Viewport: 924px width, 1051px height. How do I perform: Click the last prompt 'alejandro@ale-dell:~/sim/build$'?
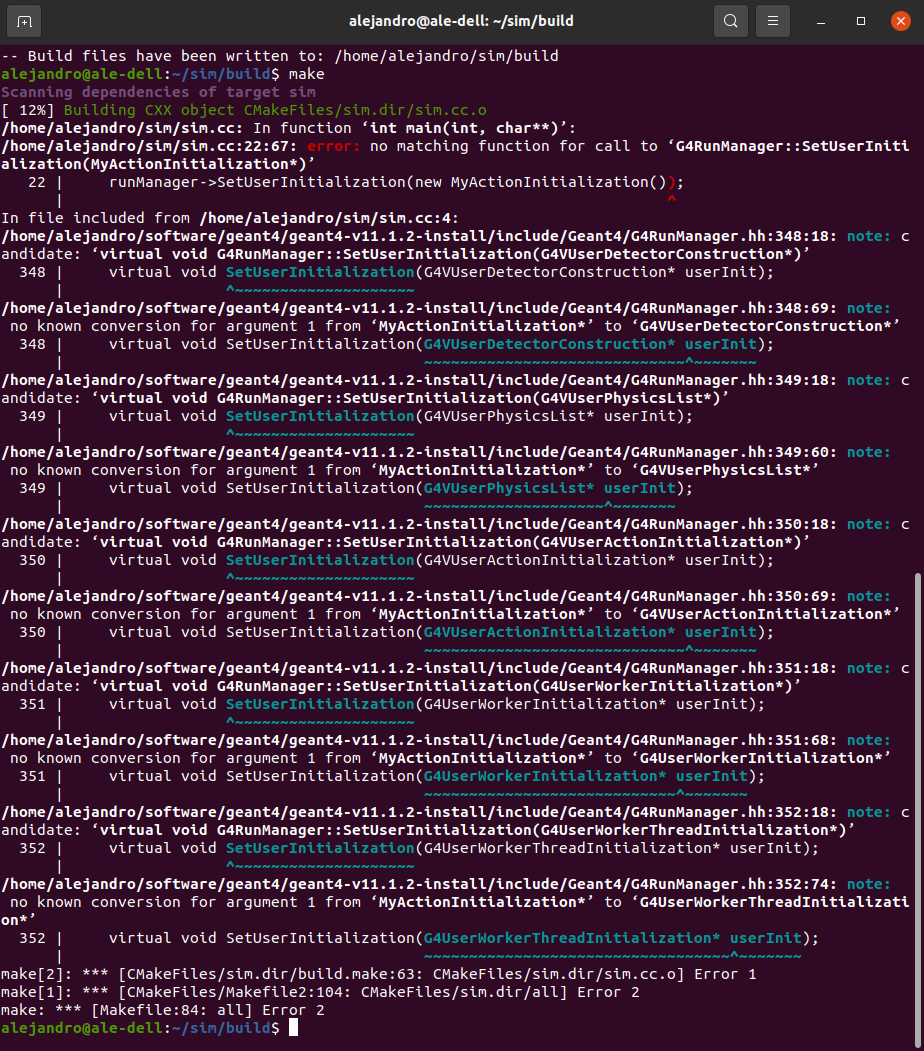(141, 1028)
